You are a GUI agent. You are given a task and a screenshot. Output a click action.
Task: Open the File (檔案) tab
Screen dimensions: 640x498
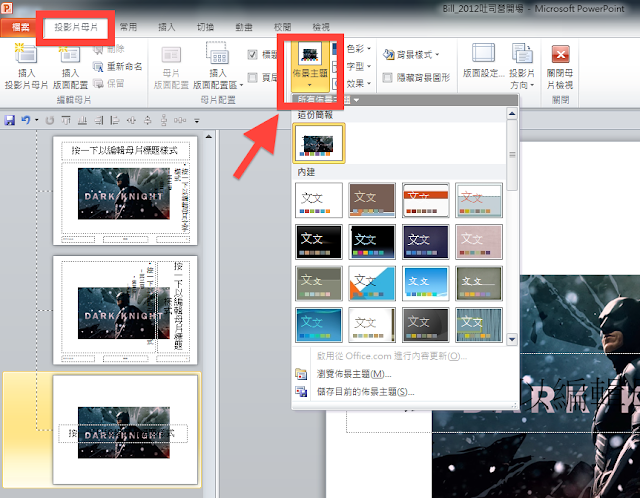20,27
